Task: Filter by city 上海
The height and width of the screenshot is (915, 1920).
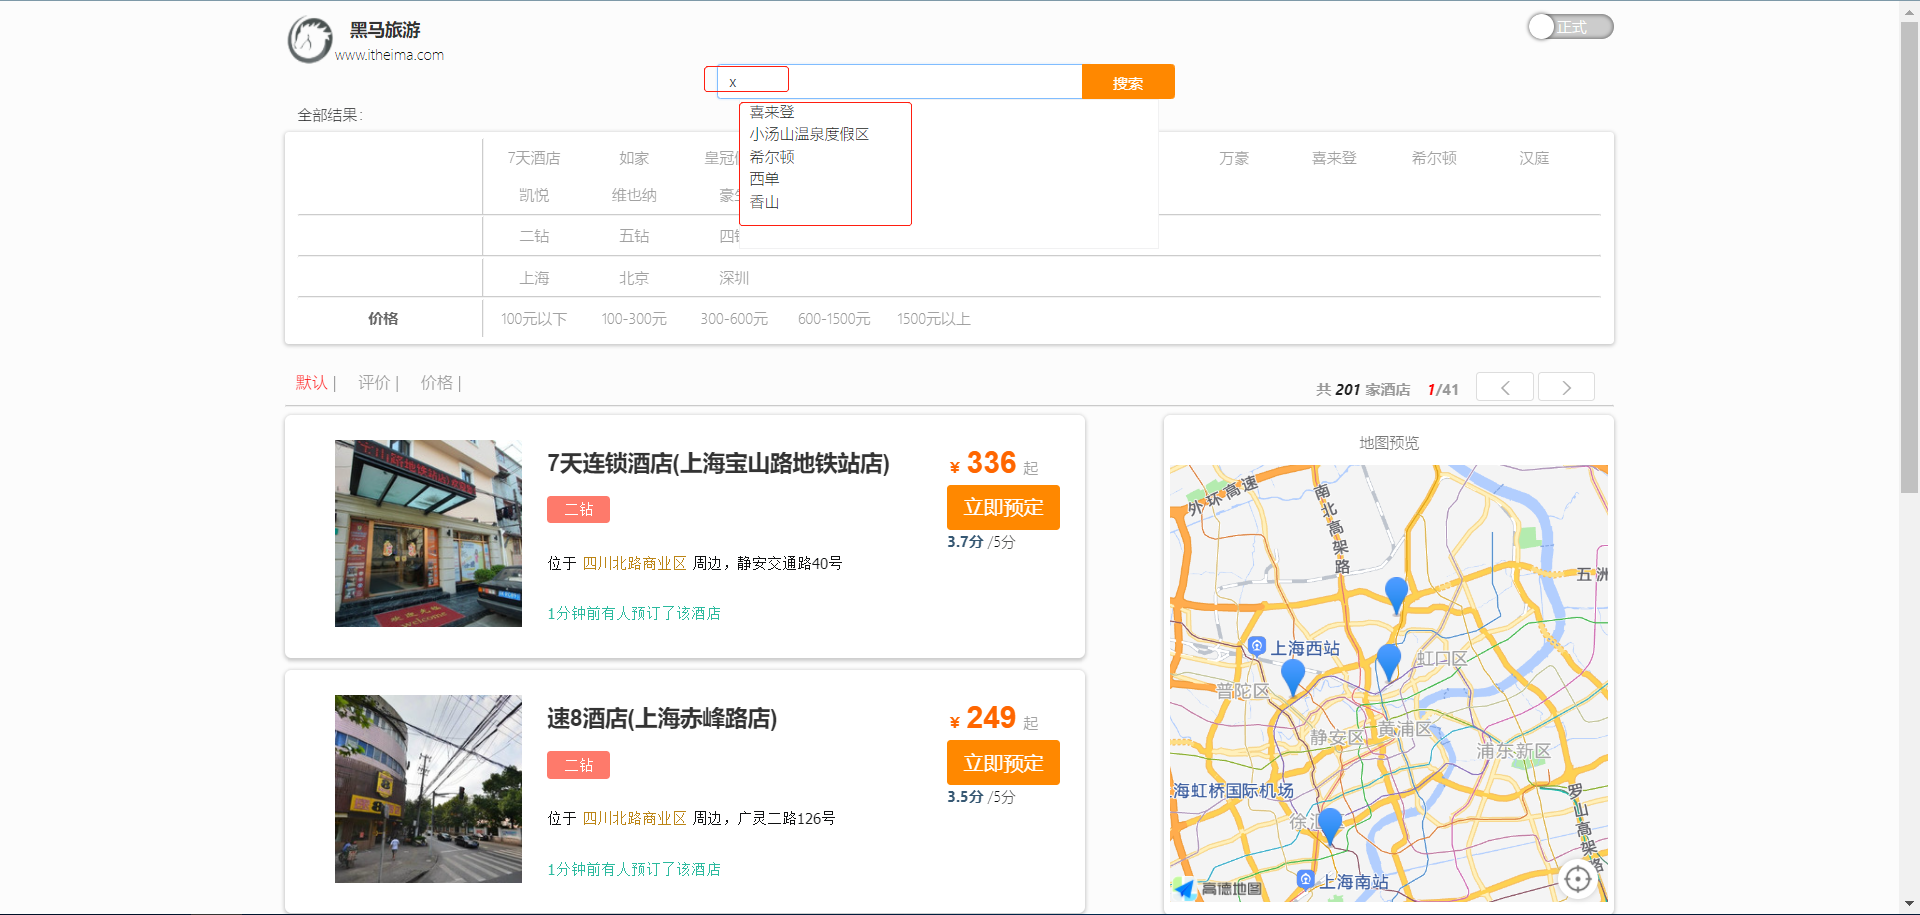Action: (x=534, y=278)
